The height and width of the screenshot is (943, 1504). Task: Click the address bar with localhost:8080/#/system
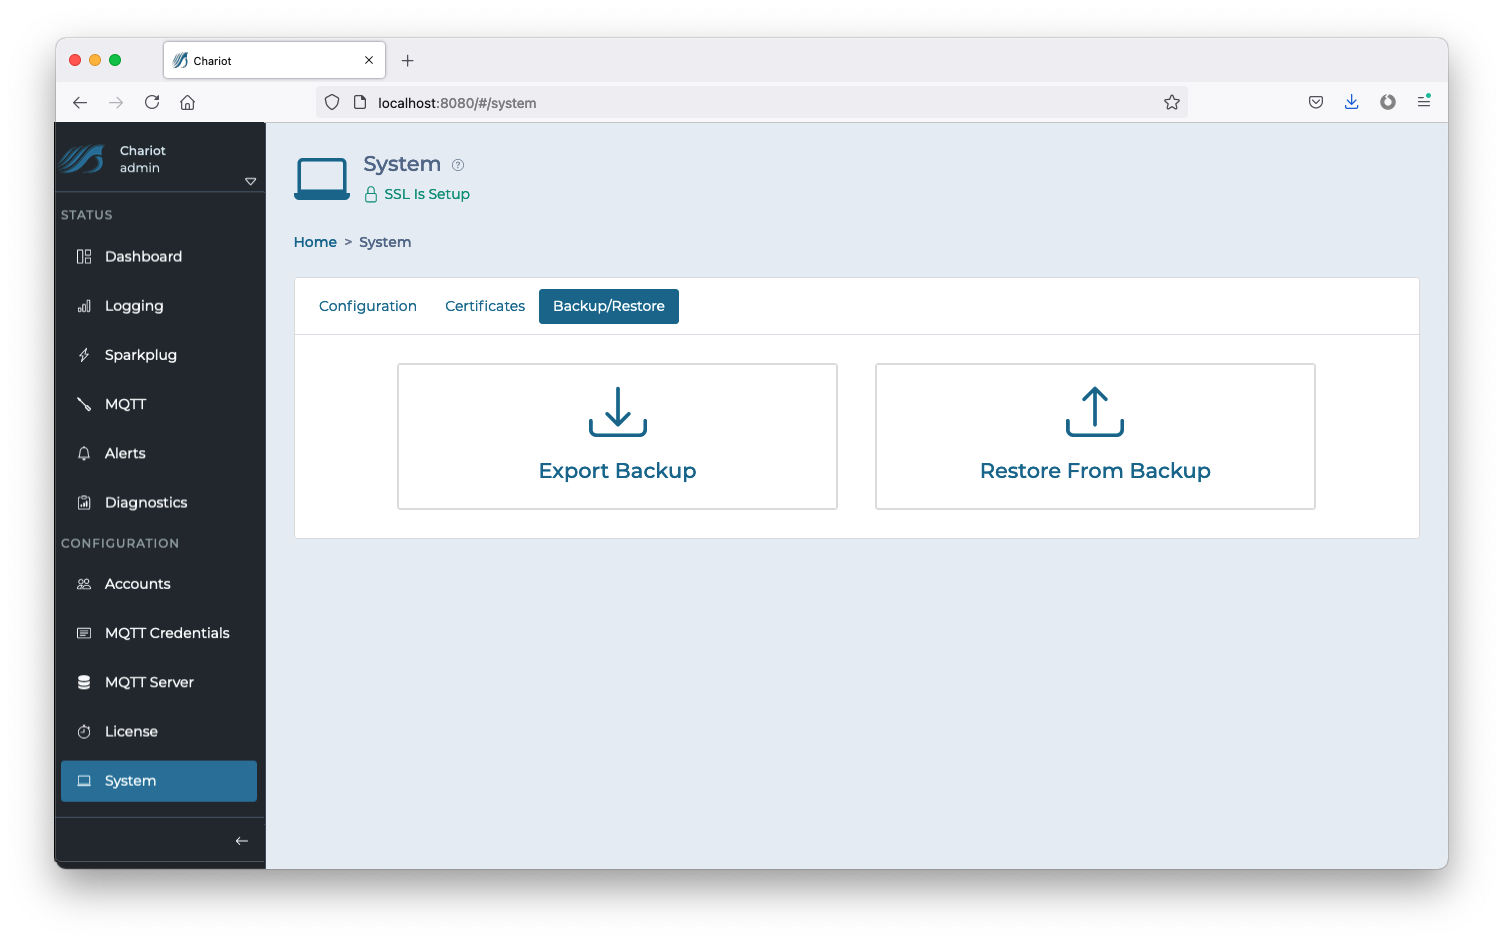[x=751, y=102]
